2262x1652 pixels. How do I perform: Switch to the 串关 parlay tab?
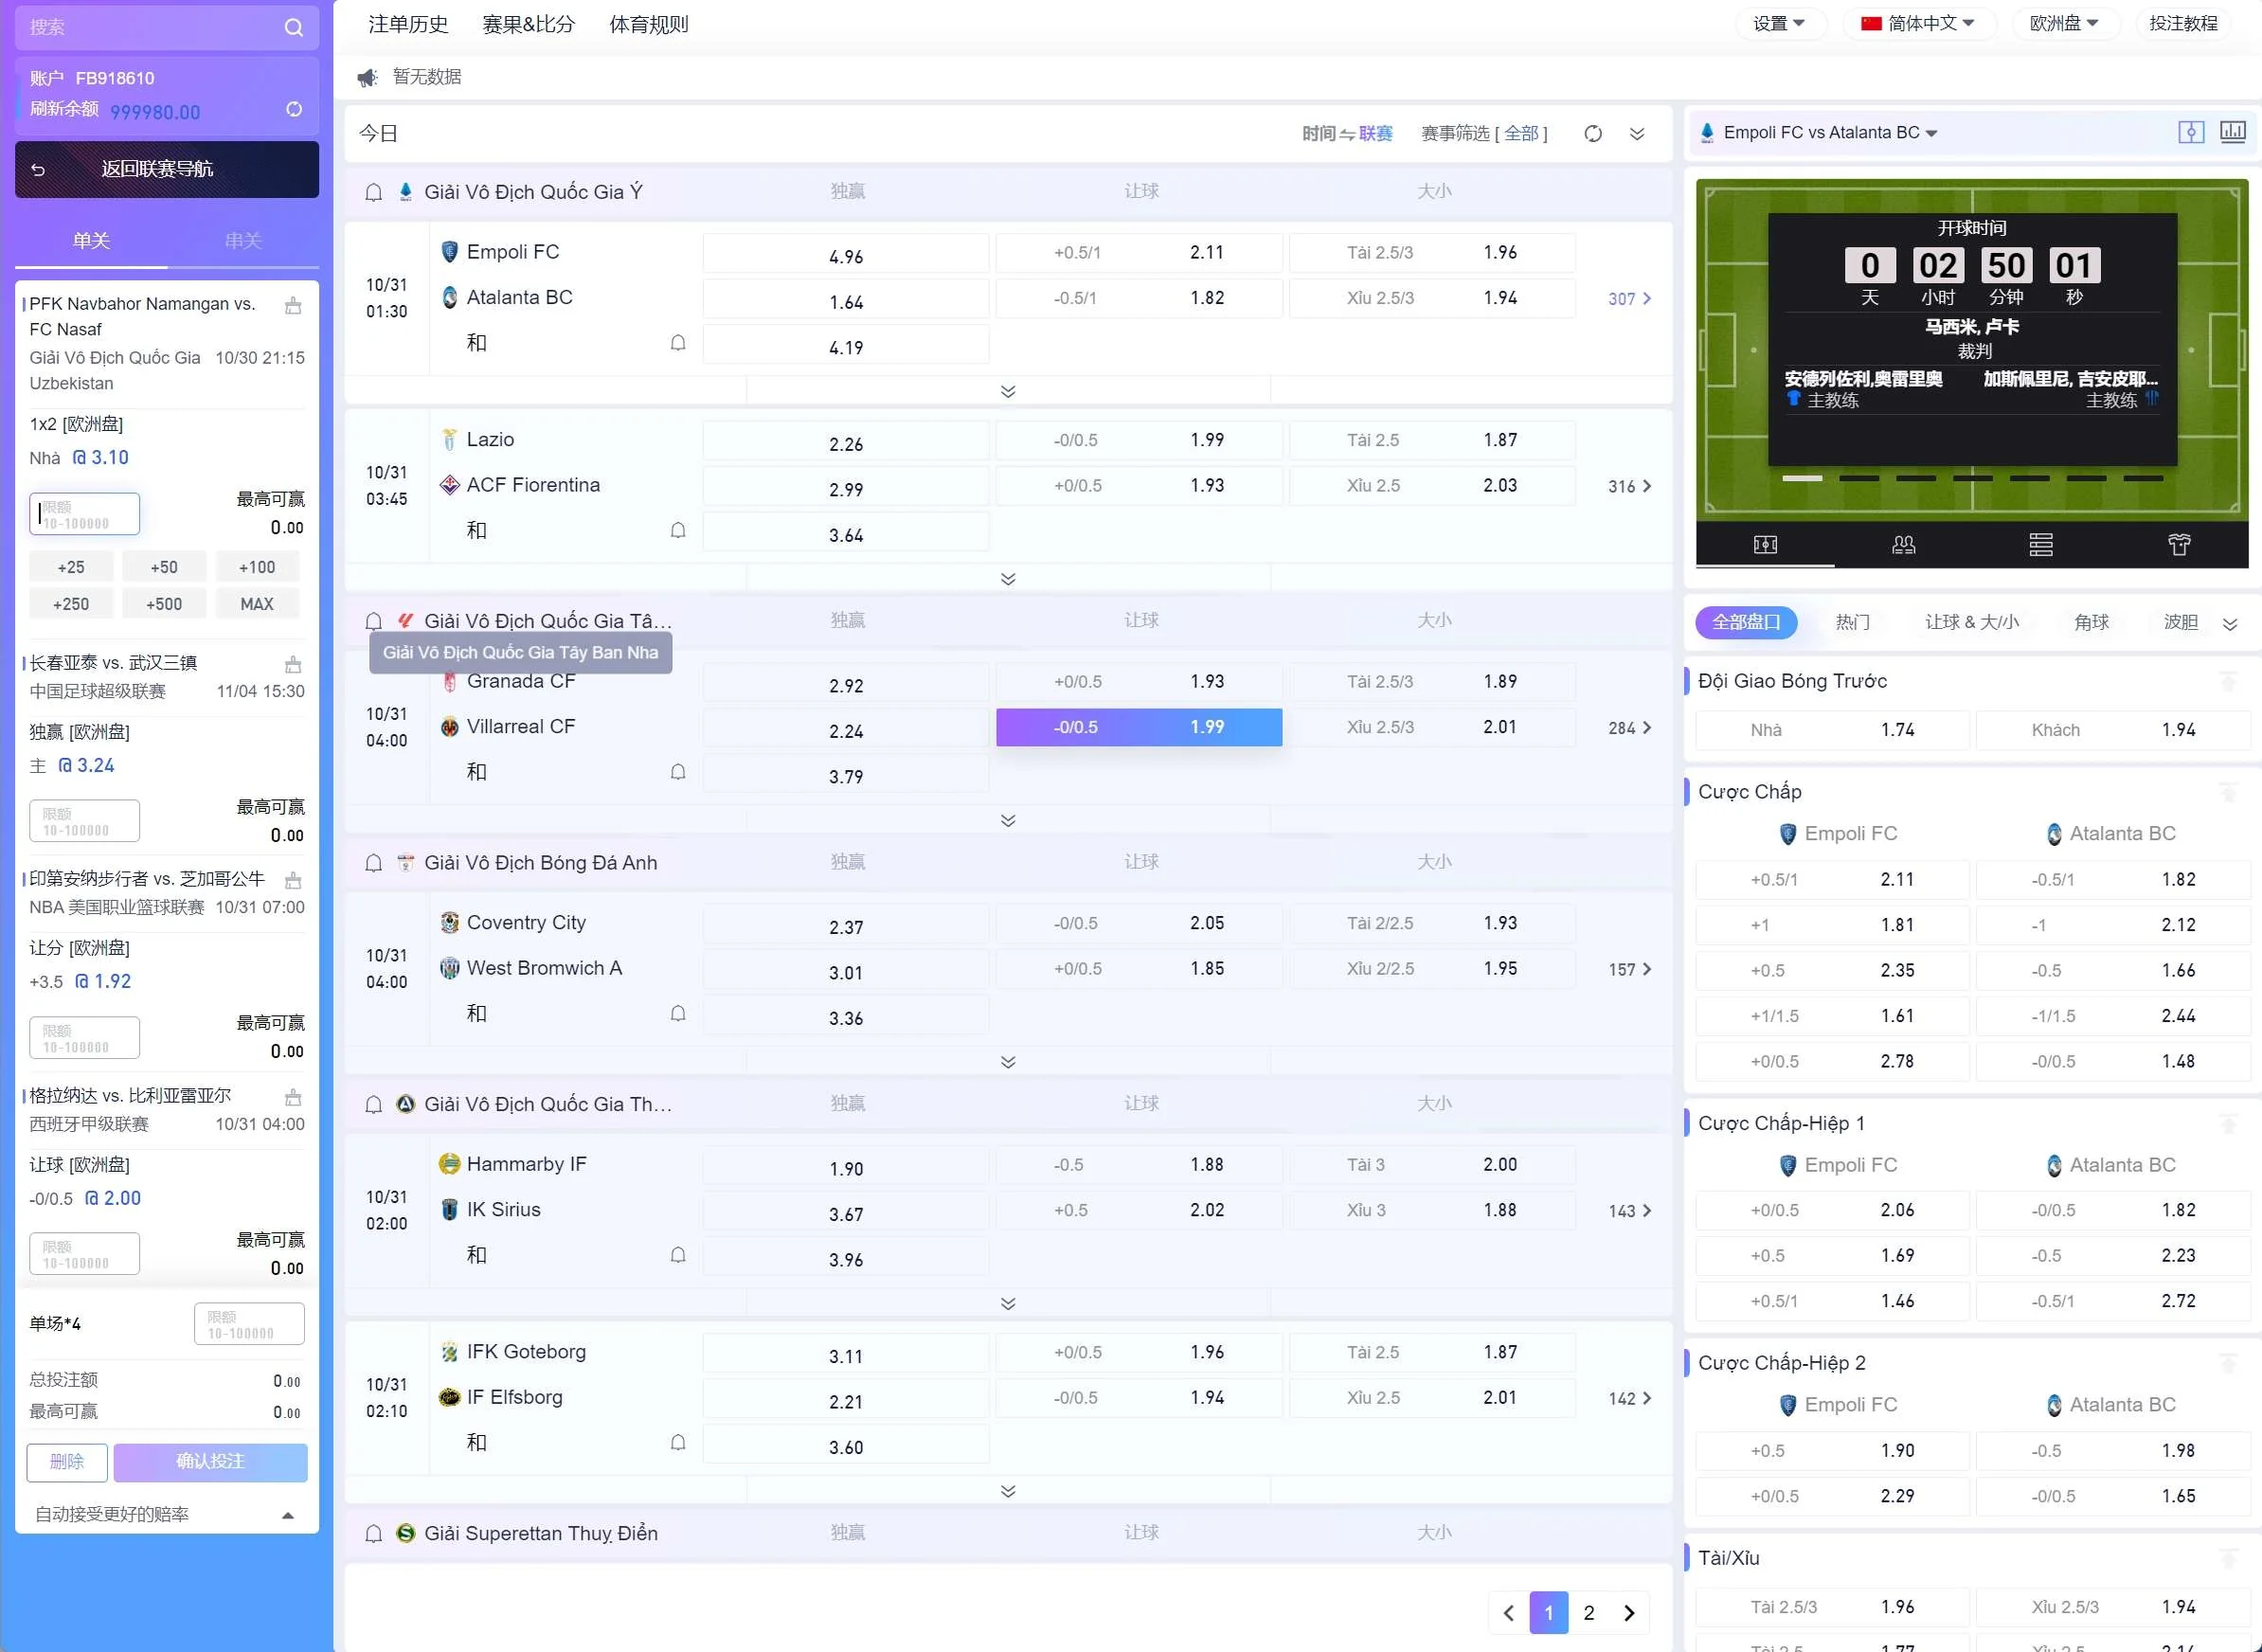coord(243,240)
